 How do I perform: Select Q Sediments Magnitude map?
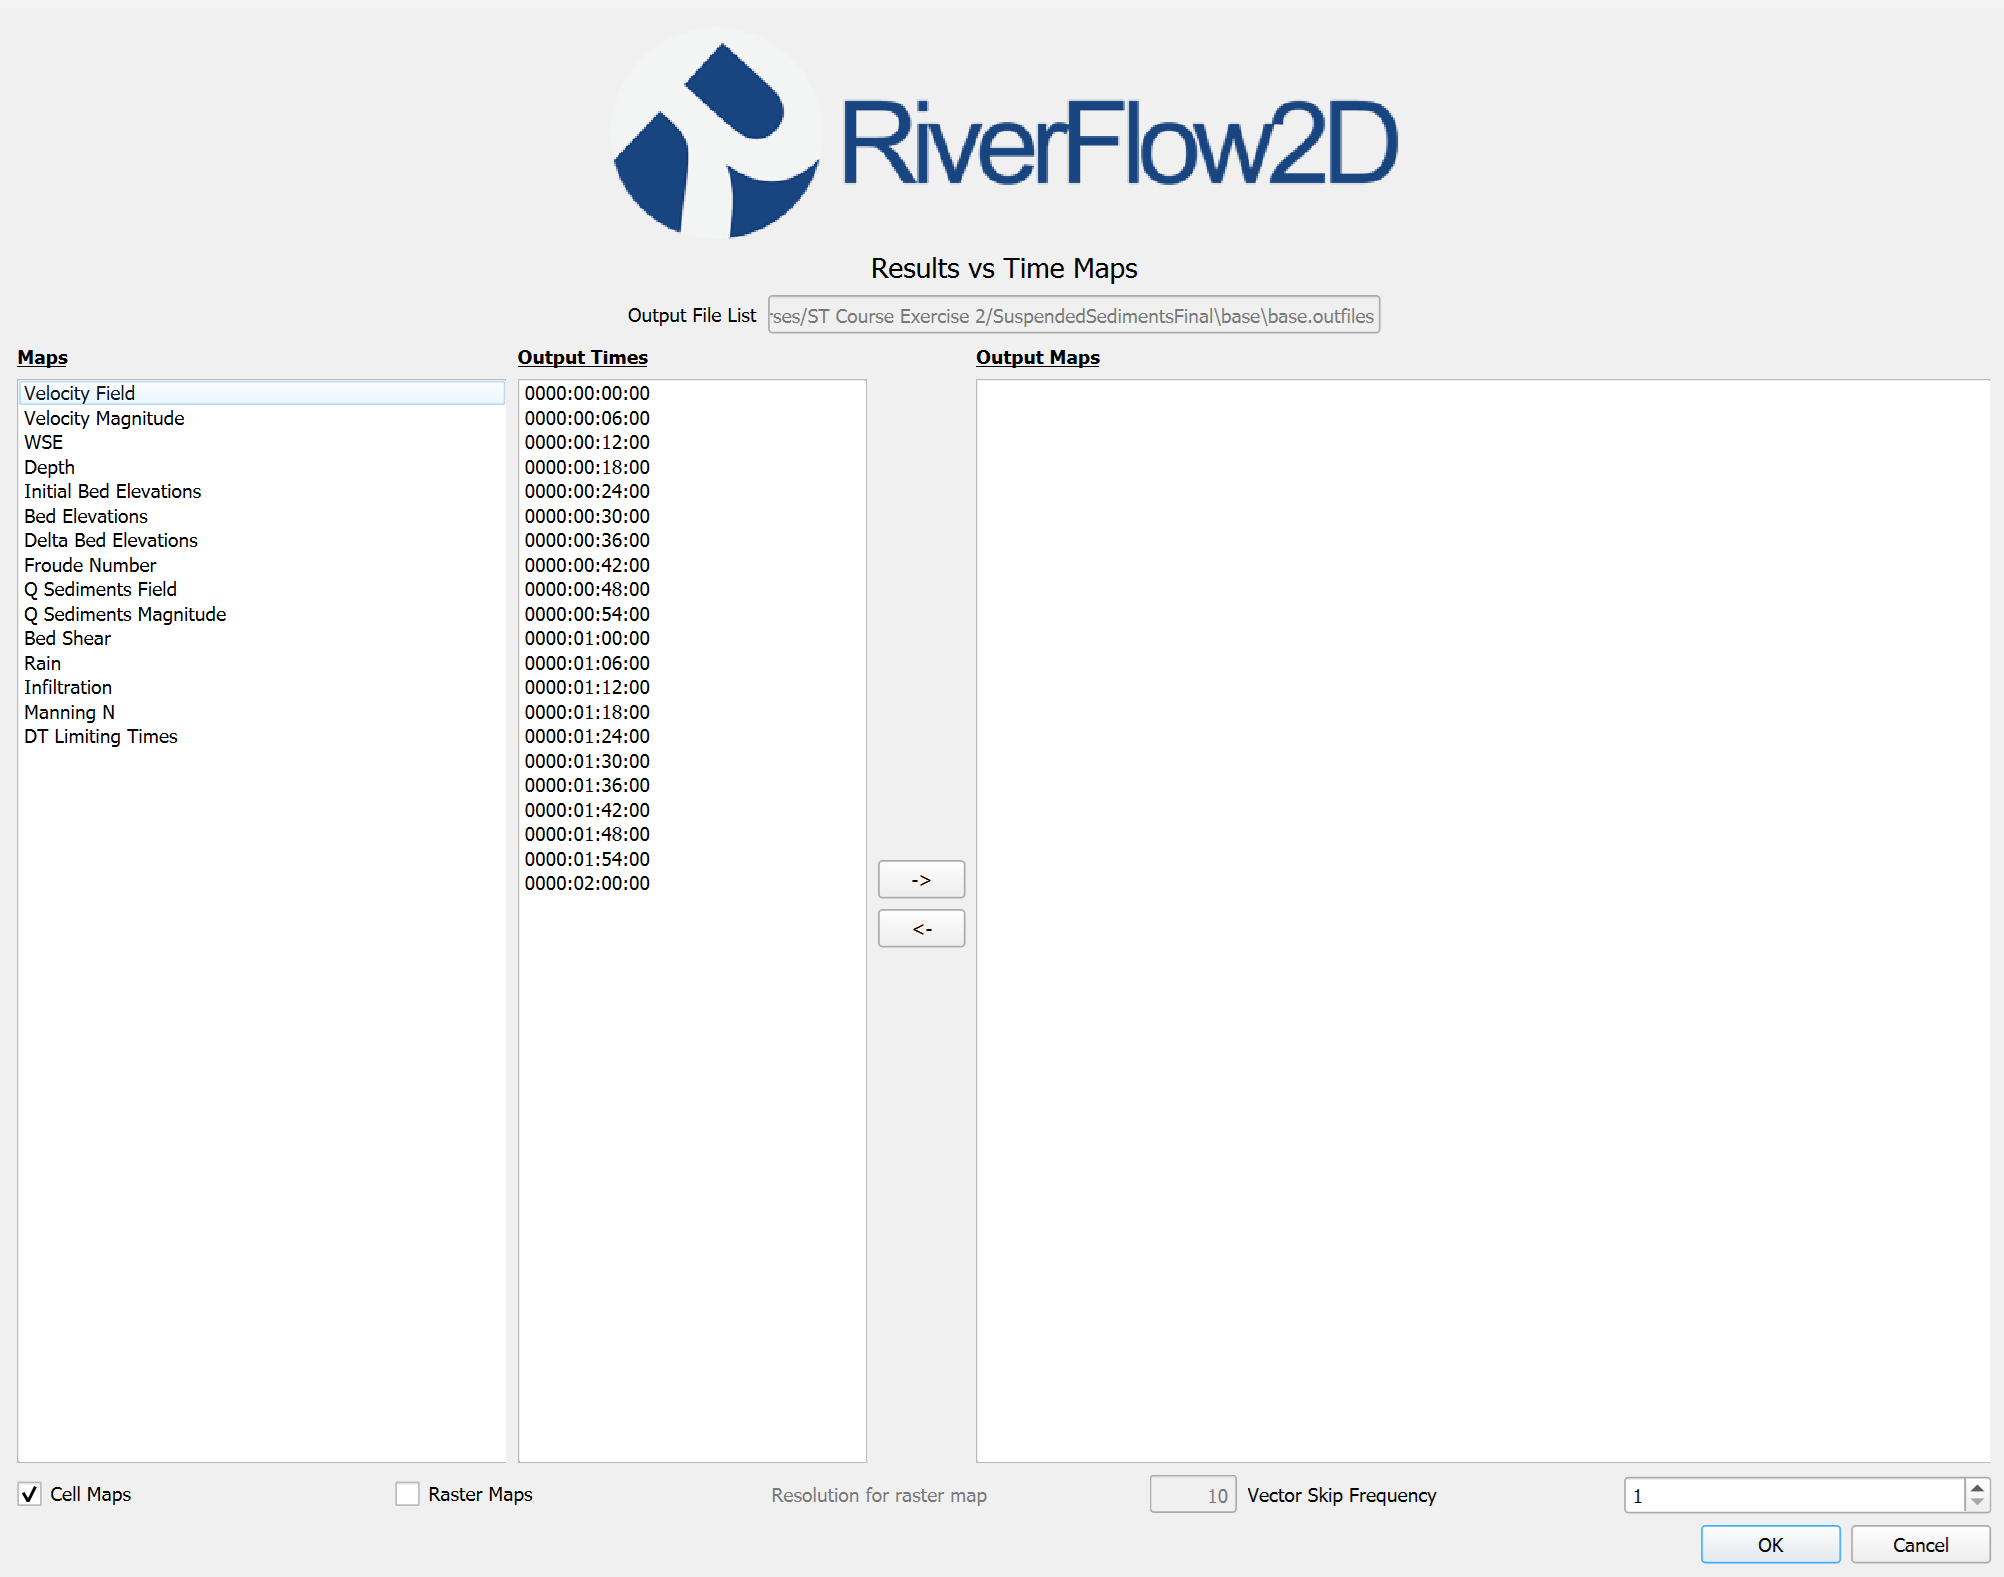tap(125, 614)
